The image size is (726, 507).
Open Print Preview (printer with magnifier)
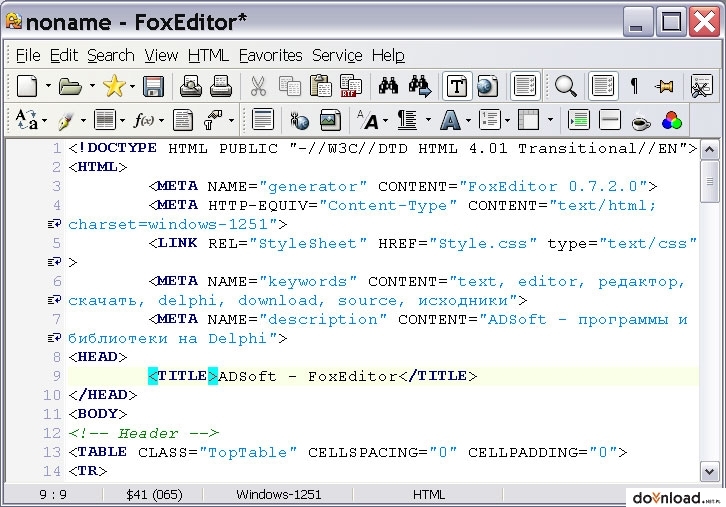190,86
